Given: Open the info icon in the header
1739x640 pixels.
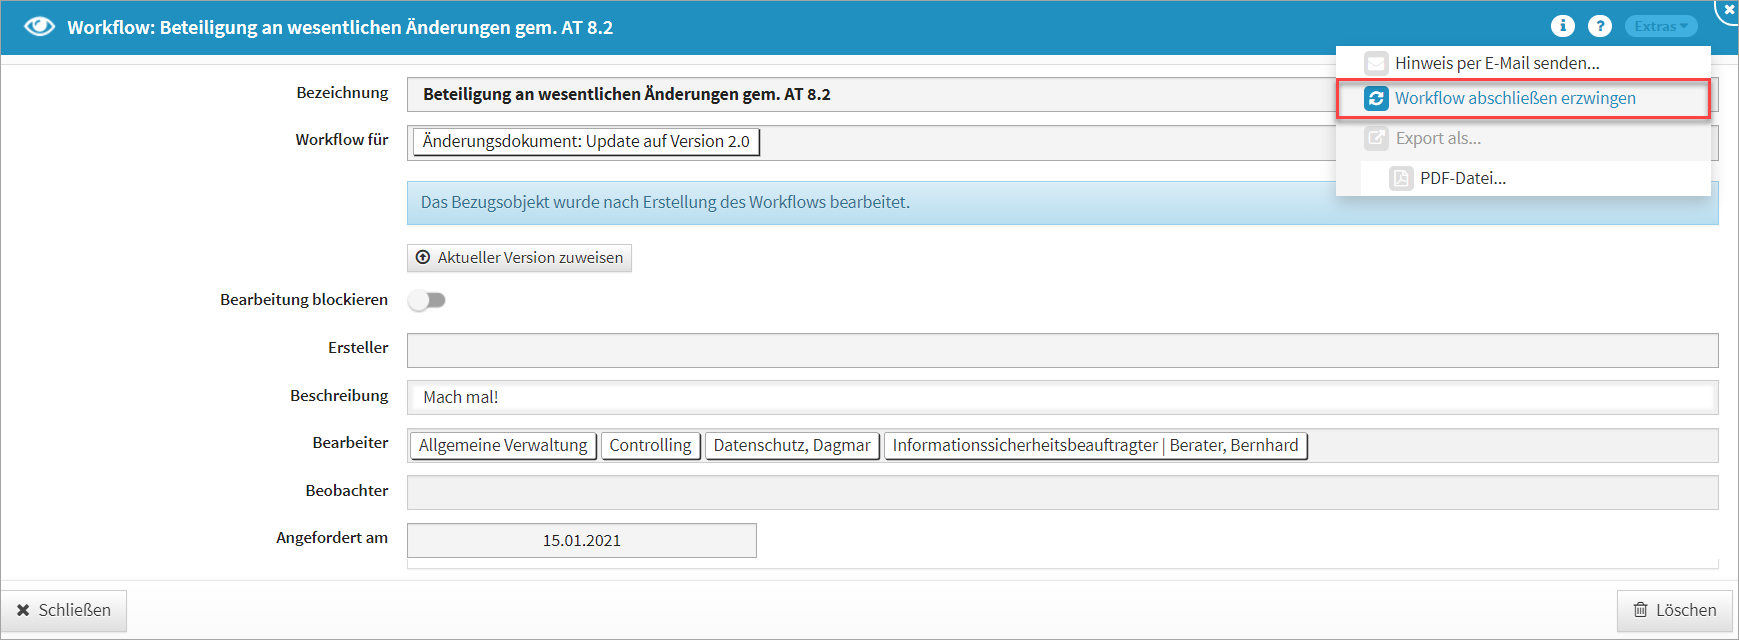Looking at the screenshot, I should [1563, 26].
